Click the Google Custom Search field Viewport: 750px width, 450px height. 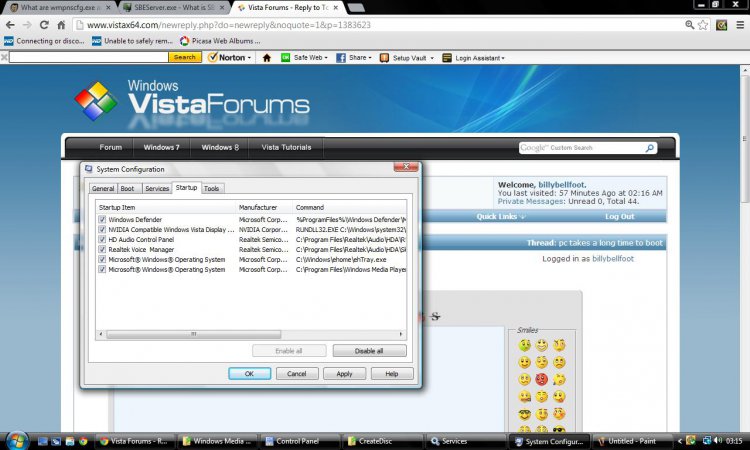581,148
